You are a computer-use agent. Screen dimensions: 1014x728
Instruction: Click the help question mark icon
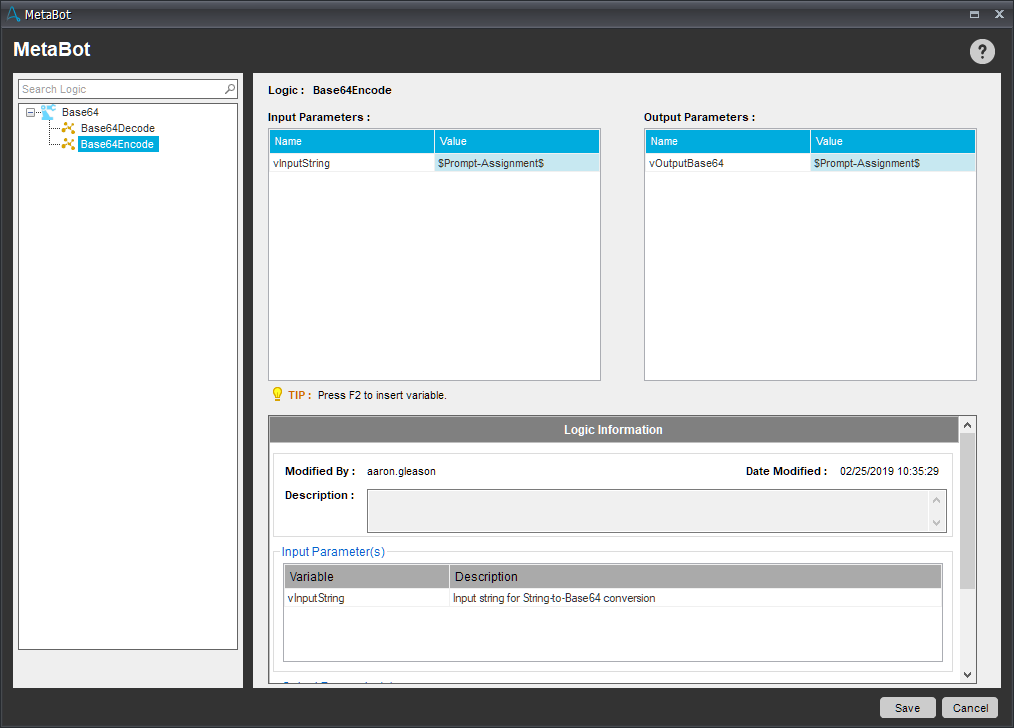click(x=982, y=52)
